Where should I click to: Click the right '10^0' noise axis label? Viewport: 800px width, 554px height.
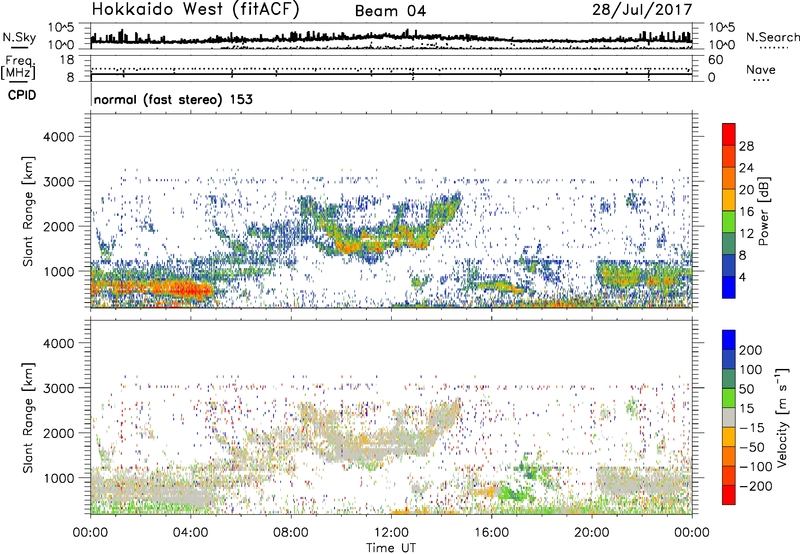pos(721,45)
